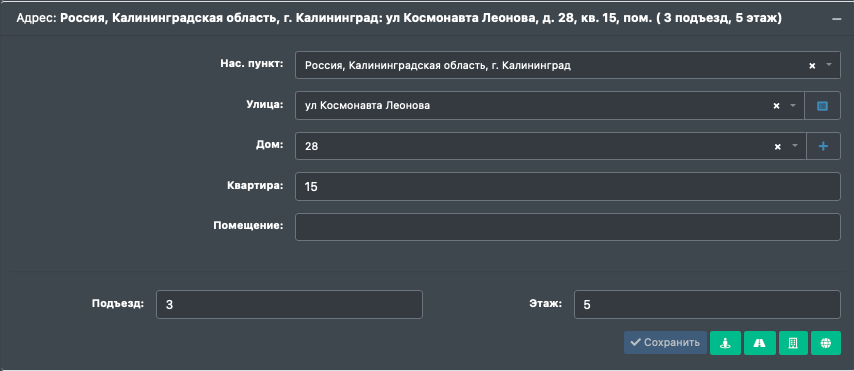Add a new house with plus icon
854x371 pixels.
(x=823, y=146)
